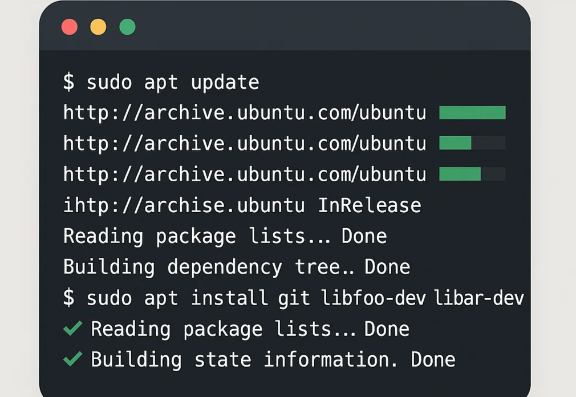Viewport: 576px width, 397px height.
Task: Click the libfoo-dev package name
Action: click(x=373, y=297)
